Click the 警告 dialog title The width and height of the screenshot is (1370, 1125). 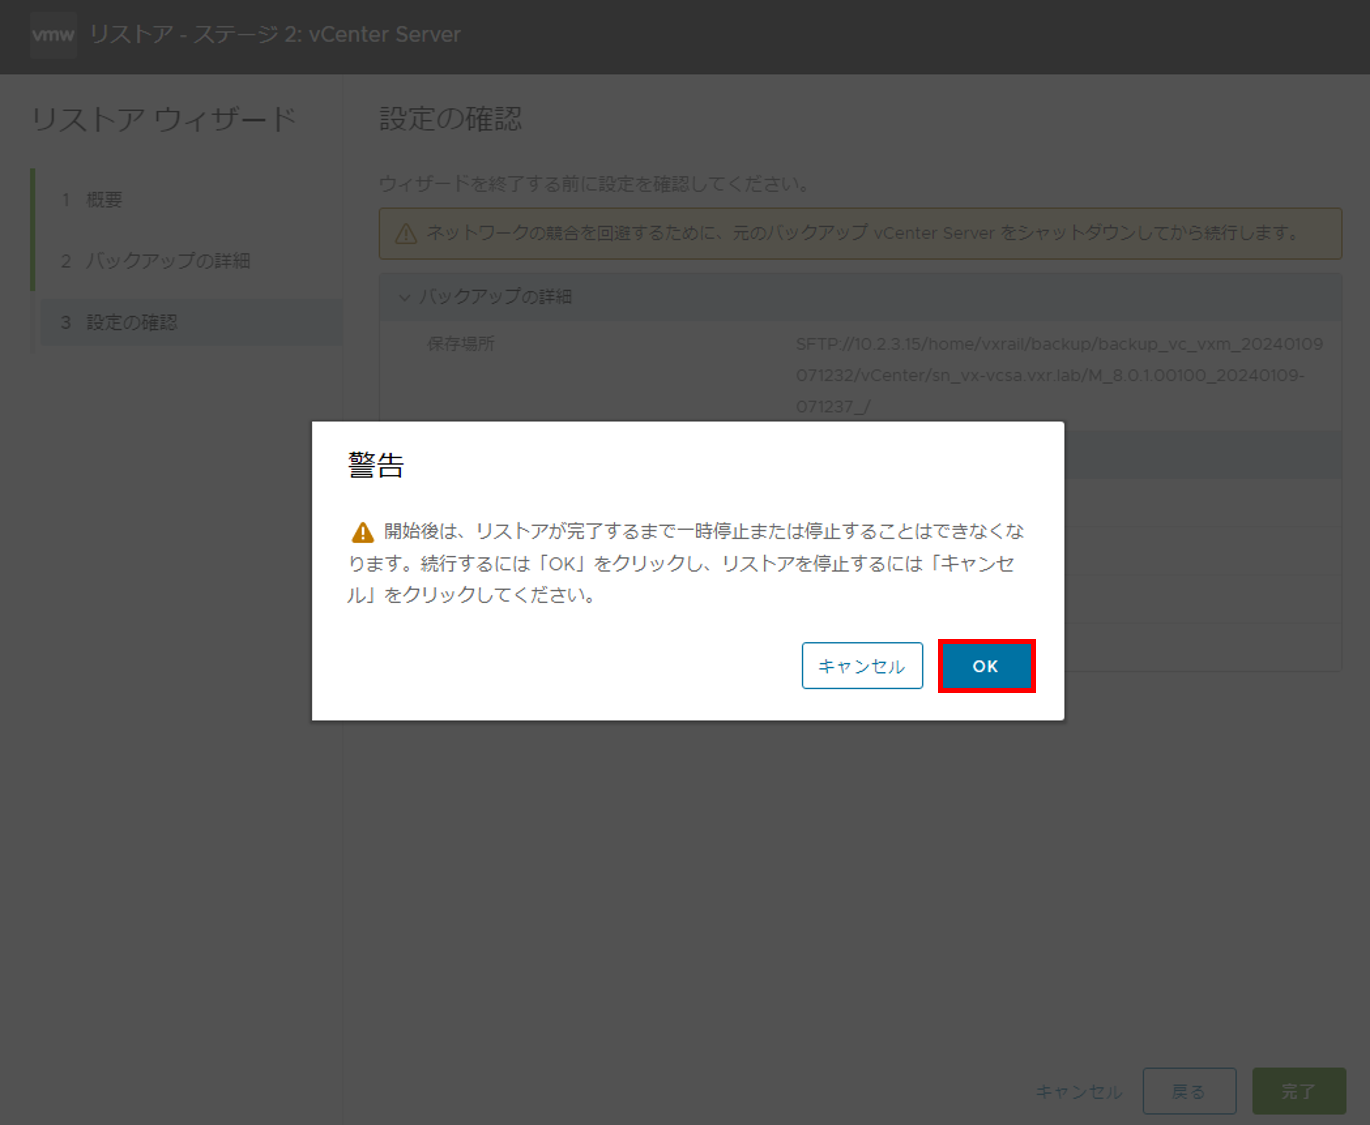coord(376,466)
